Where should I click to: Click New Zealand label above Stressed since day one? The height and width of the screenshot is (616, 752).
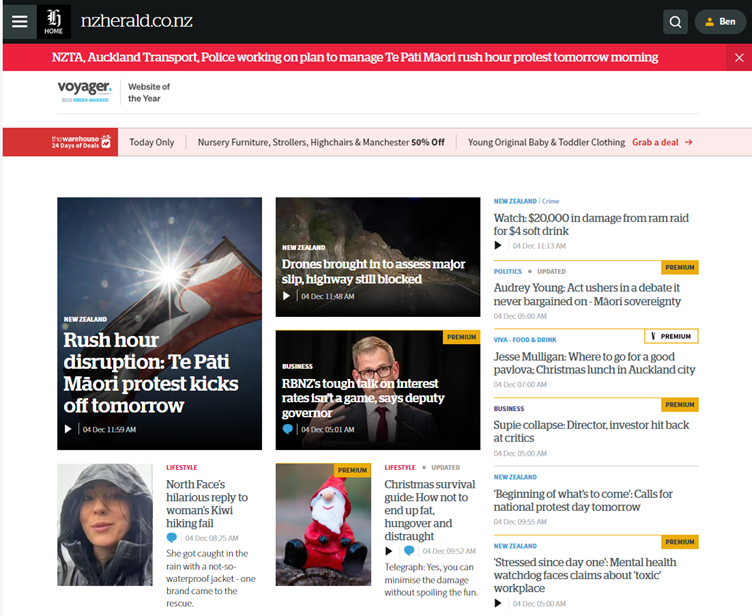(x=515, y=546)
